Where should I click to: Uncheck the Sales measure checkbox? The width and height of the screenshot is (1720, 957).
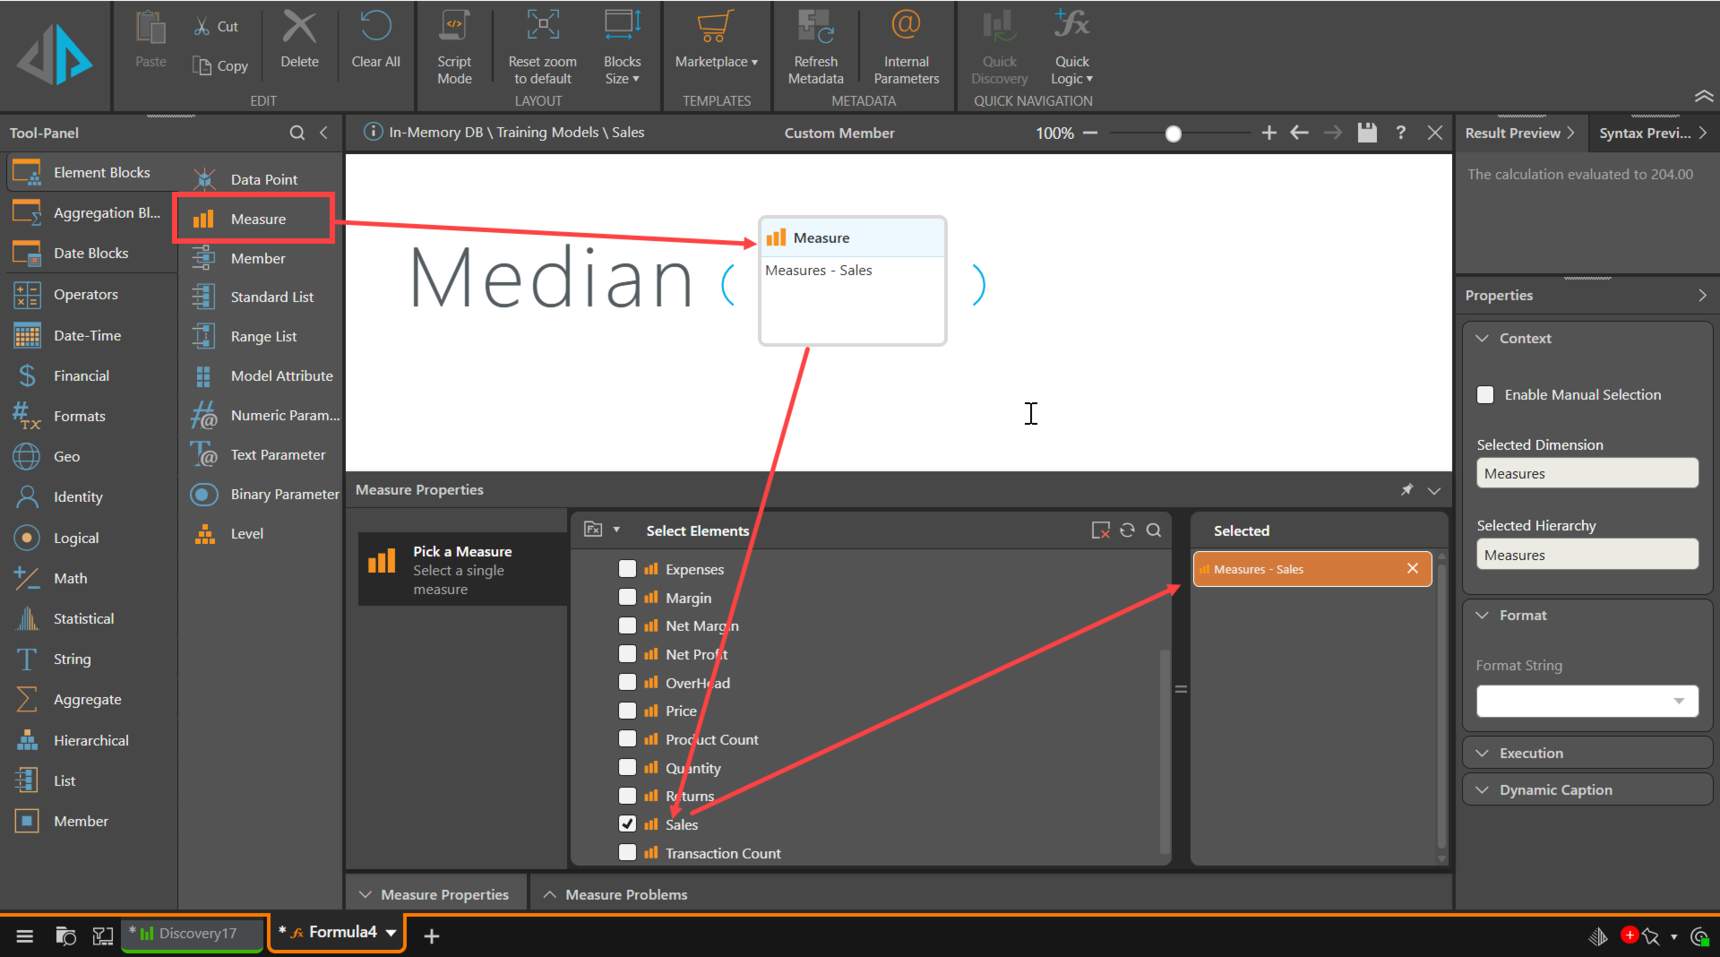[627, 824]
